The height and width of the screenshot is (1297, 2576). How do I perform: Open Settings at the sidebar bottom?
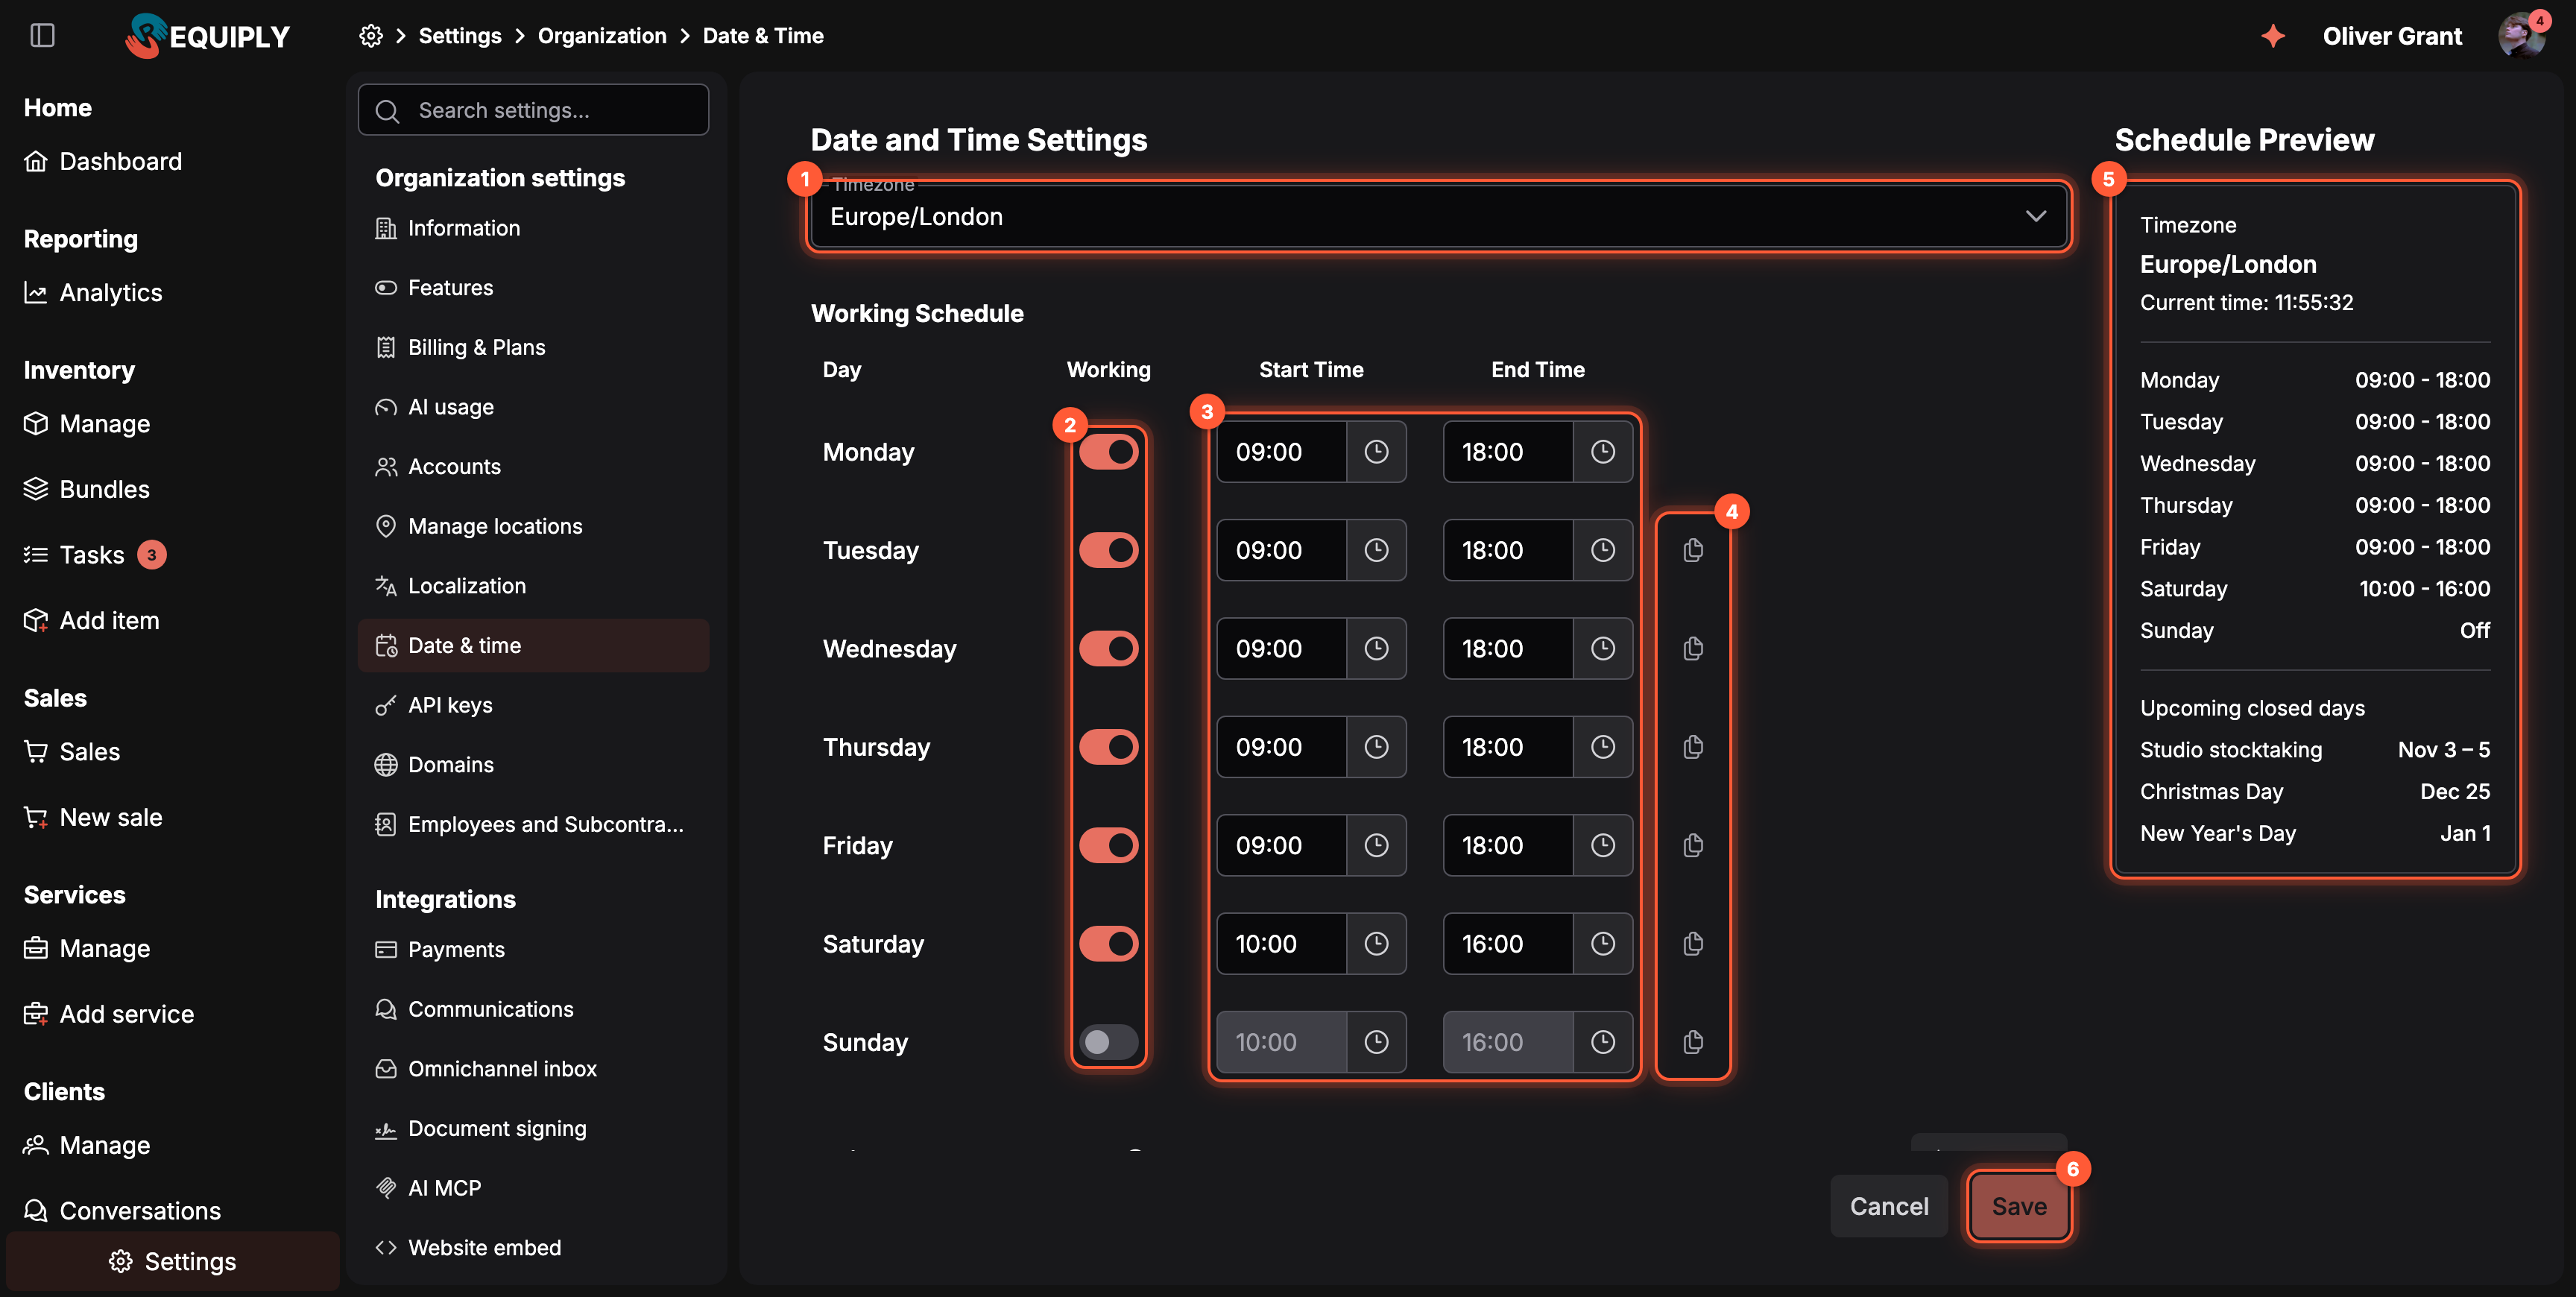pos(173,1262)
